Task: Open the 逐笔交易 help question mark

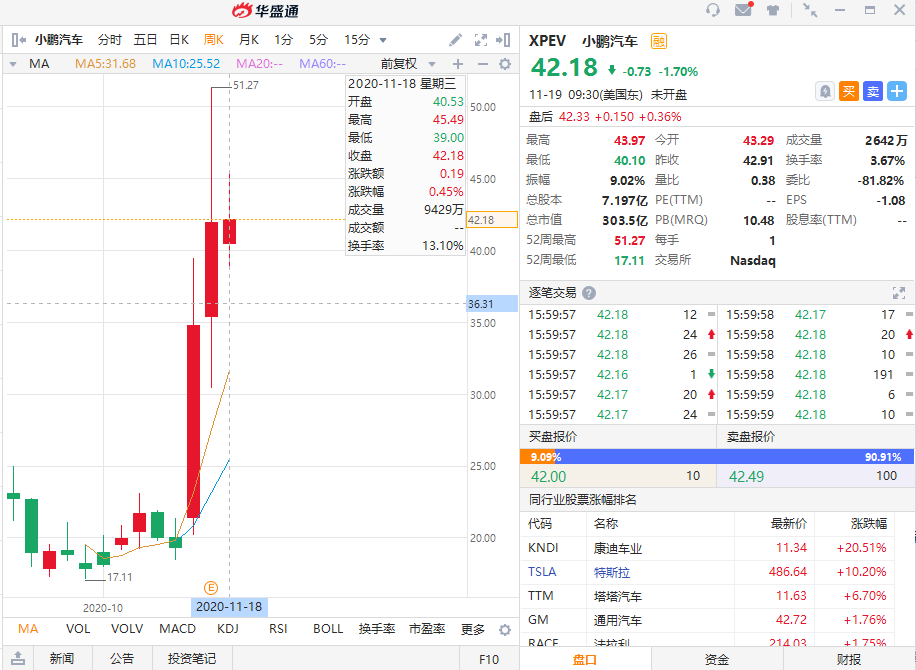Action: pos(589,293)
